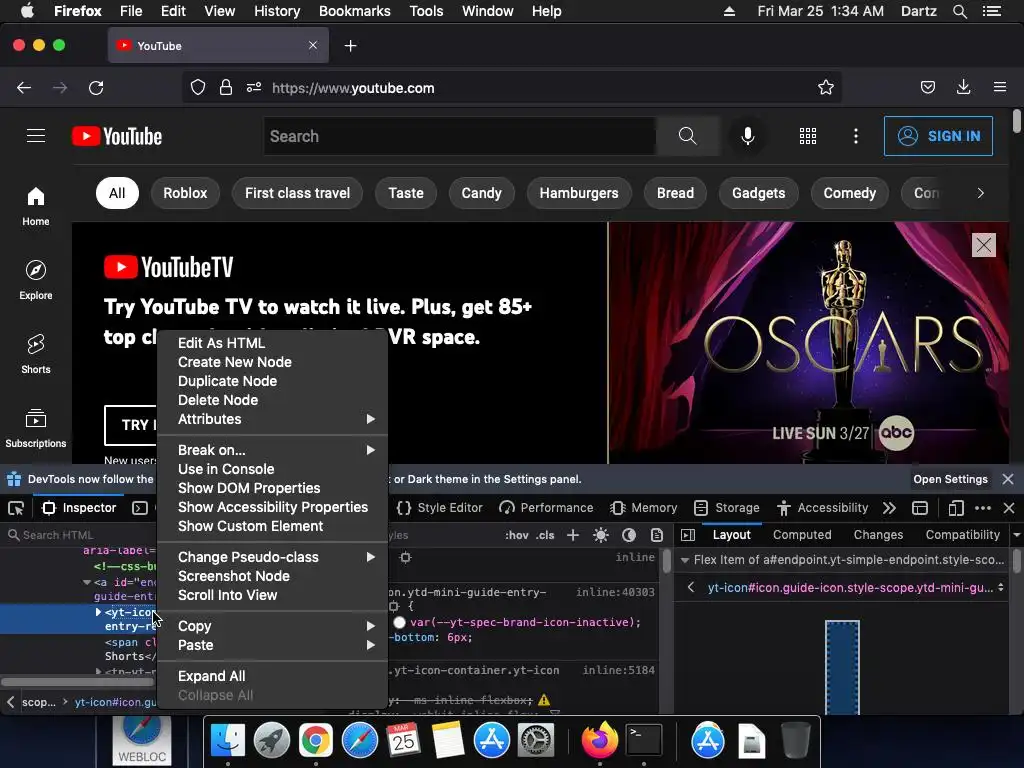Click the Save to Pocket icon
The height and width of the screenshot is (768, 1024).
click(927, 88)
